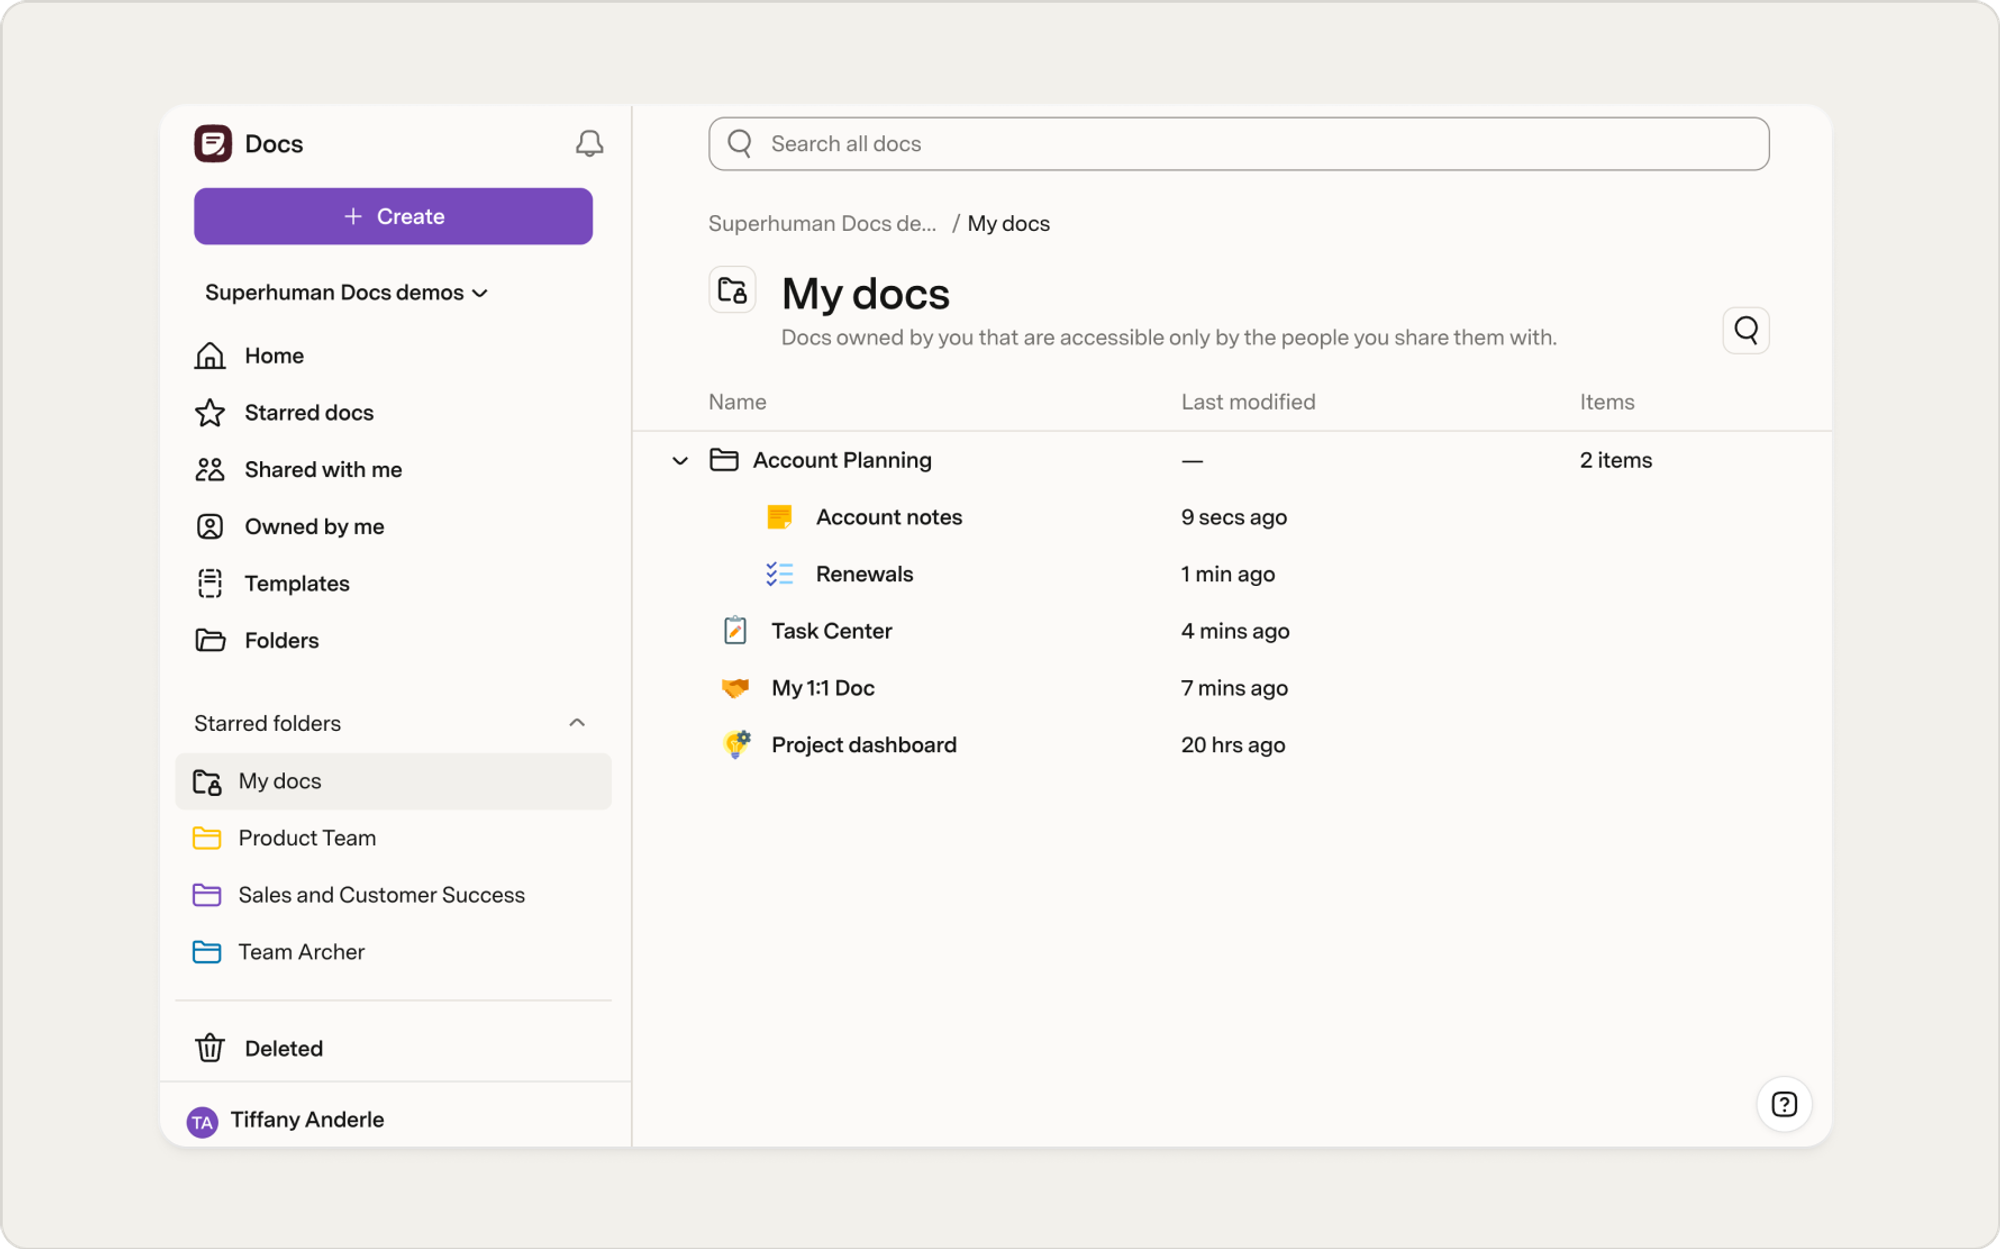Screen dimensions: 2000x1249
Task: Click the "7 mins ago" timestamp
Action: point(1234,688)
